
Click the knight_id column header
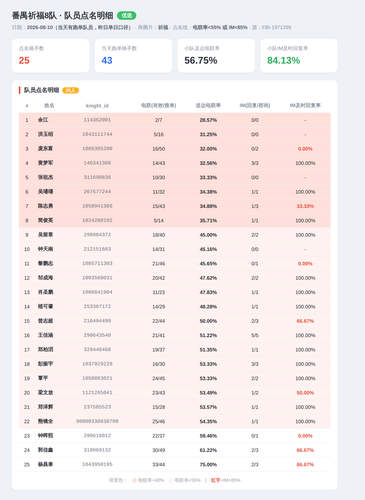[x=97, y=106]
